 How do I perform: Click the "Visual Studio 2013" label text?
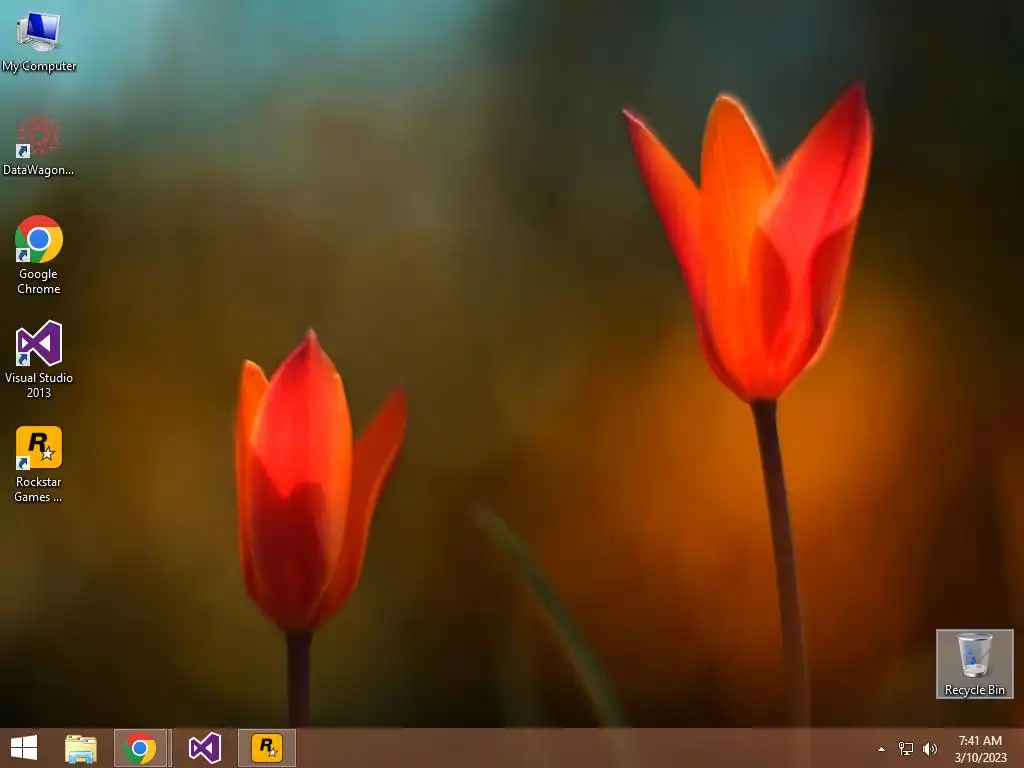pos(39,385)
